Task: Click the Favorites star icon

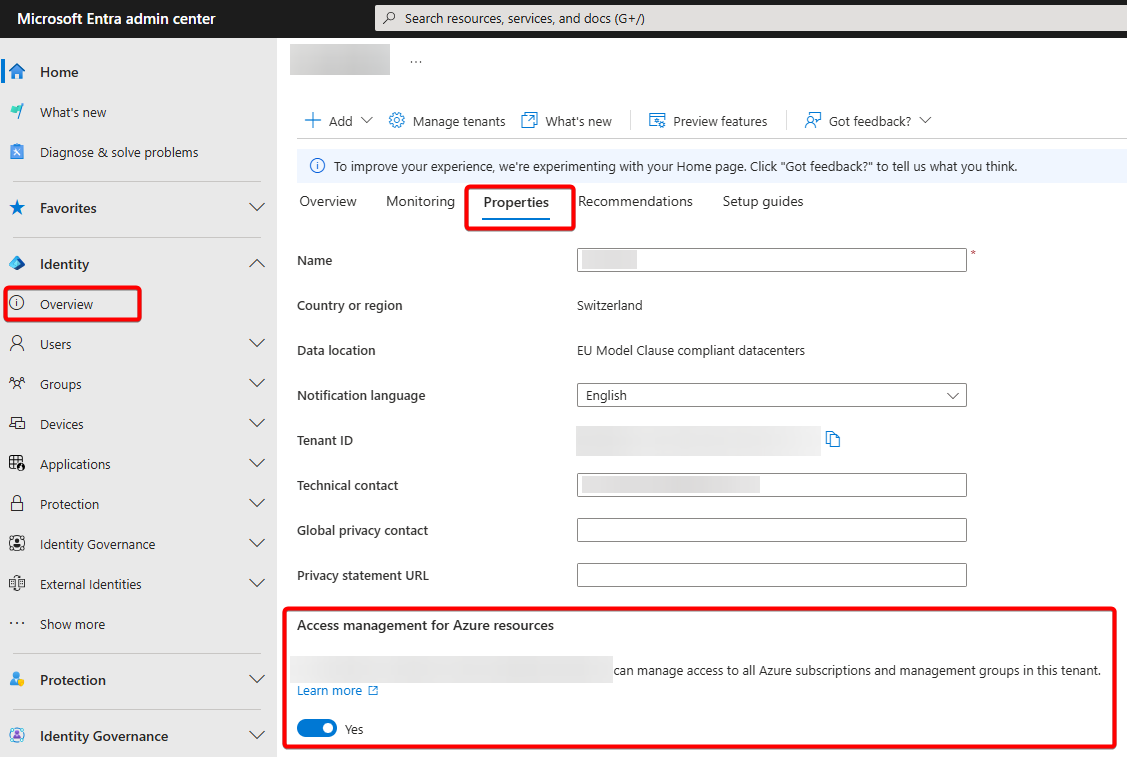Action: click(x=17, y=208)
